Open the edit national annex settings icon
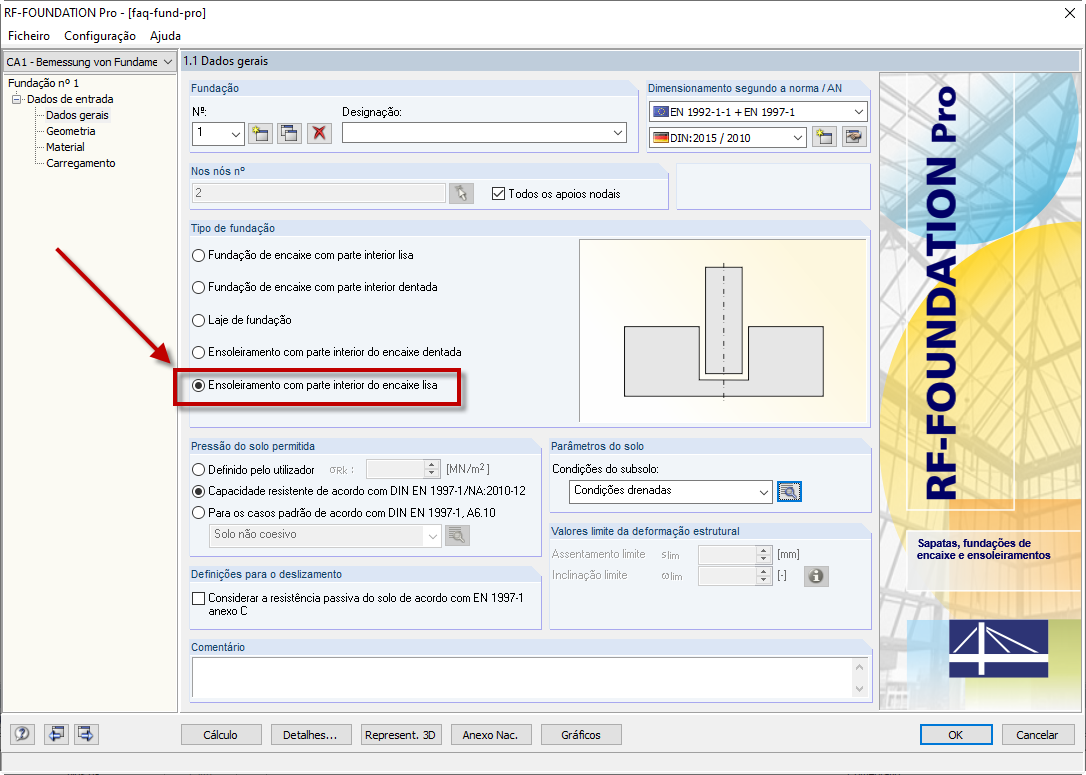The image size is (1086, 775). [x=855, y=137]
